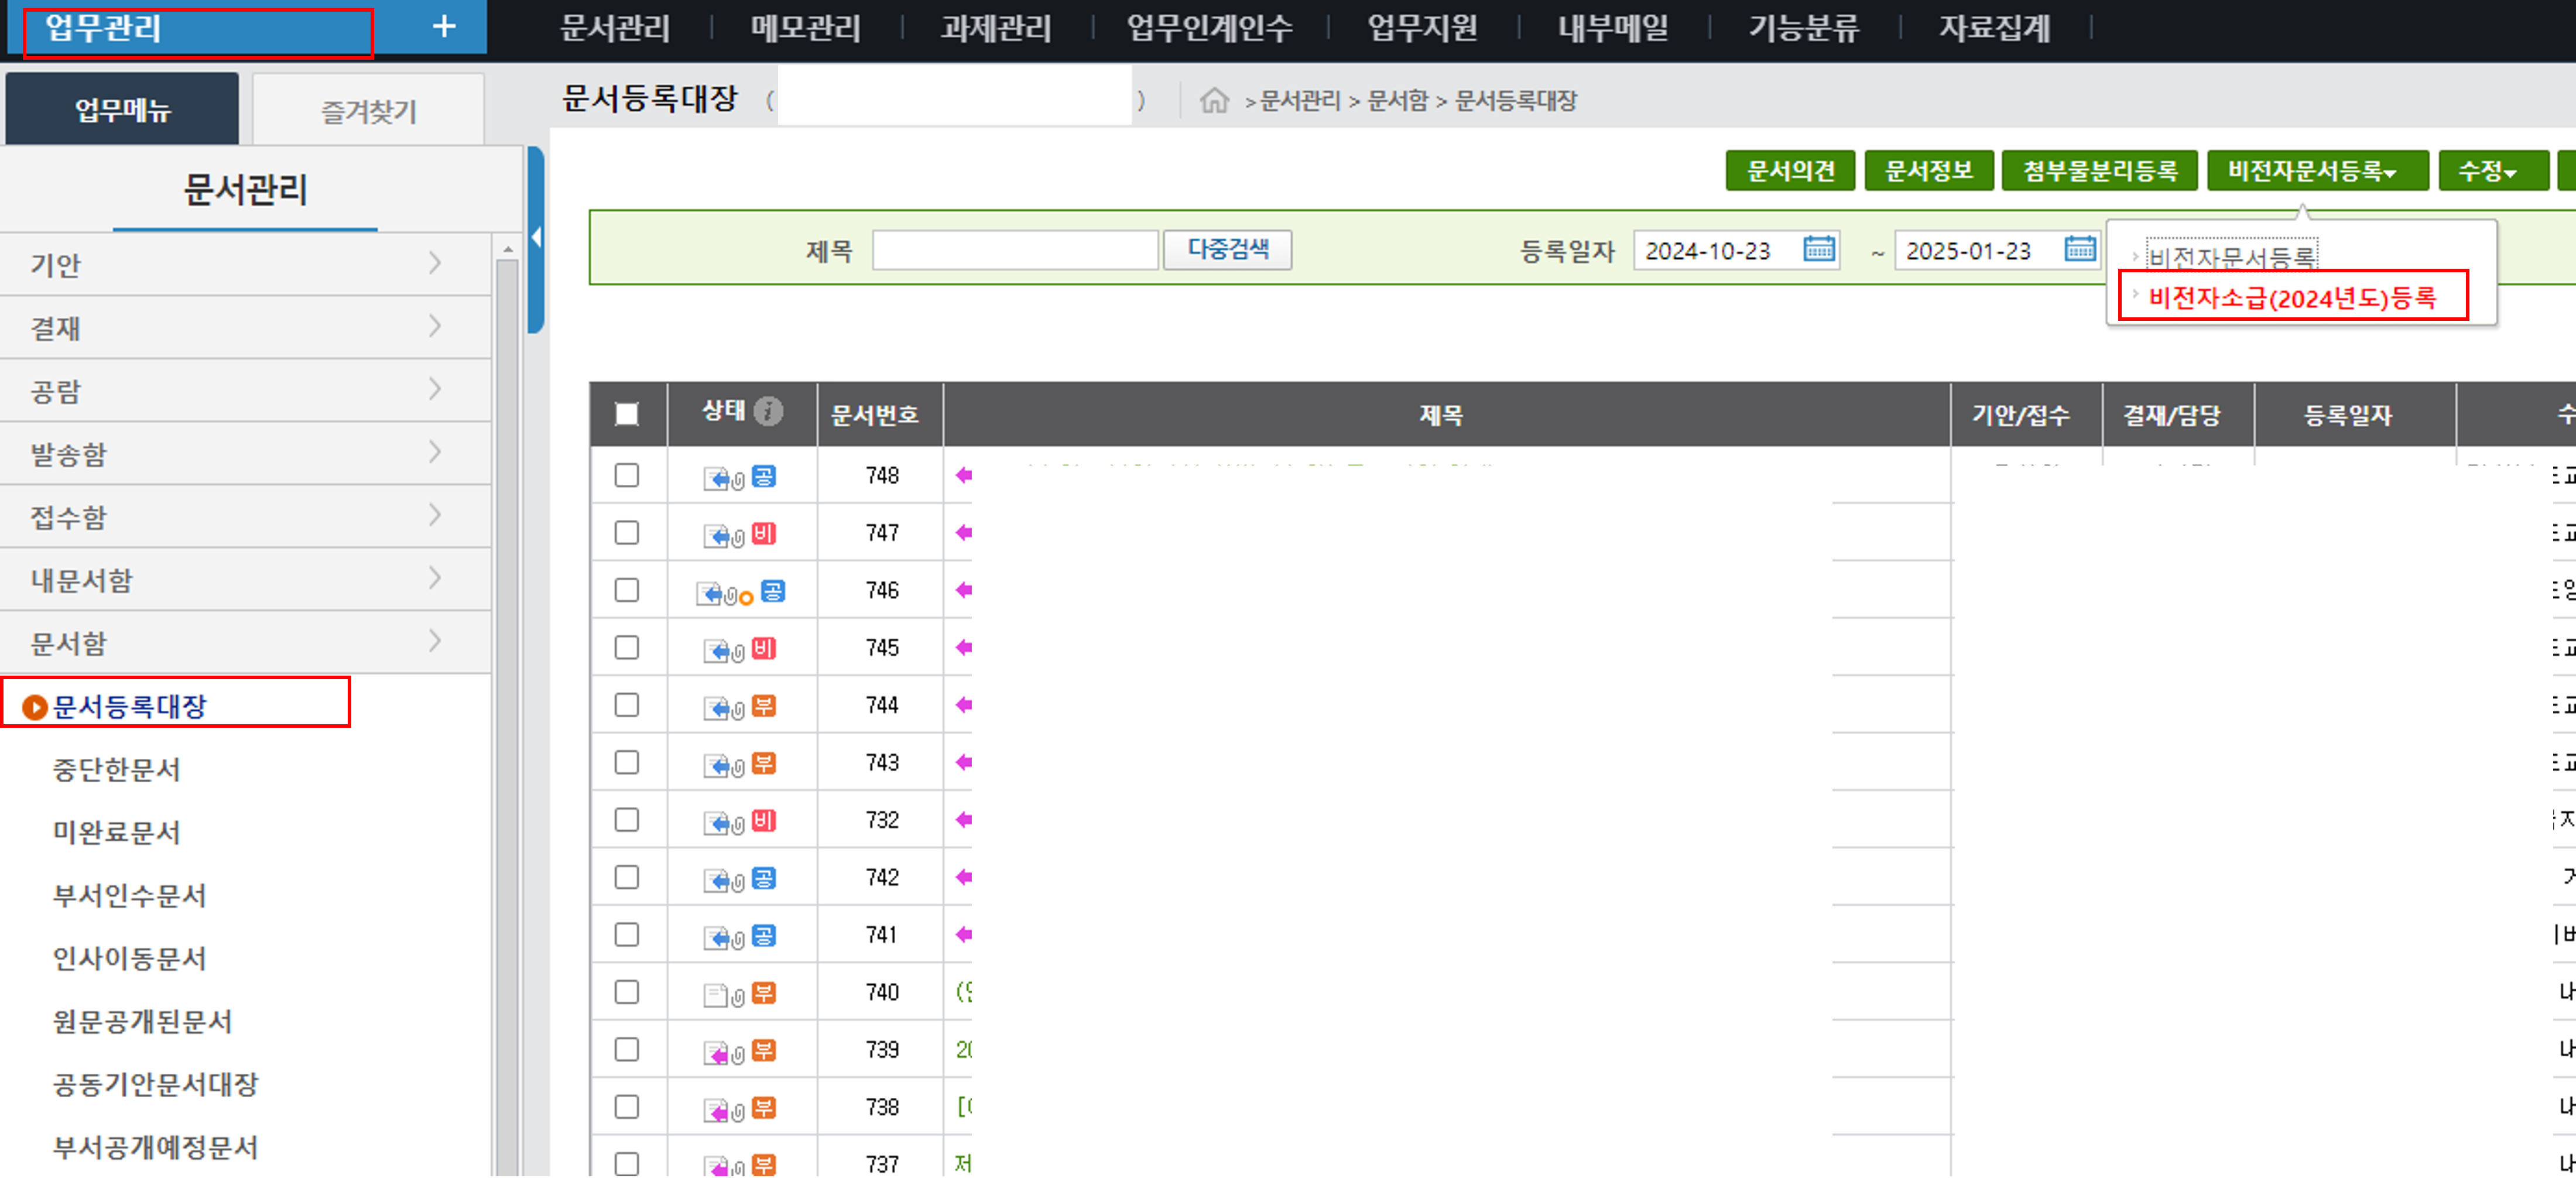The image size is (2576, 1178).
Task: Check the checkbox for document 746
Action: (x=627, y=590)
